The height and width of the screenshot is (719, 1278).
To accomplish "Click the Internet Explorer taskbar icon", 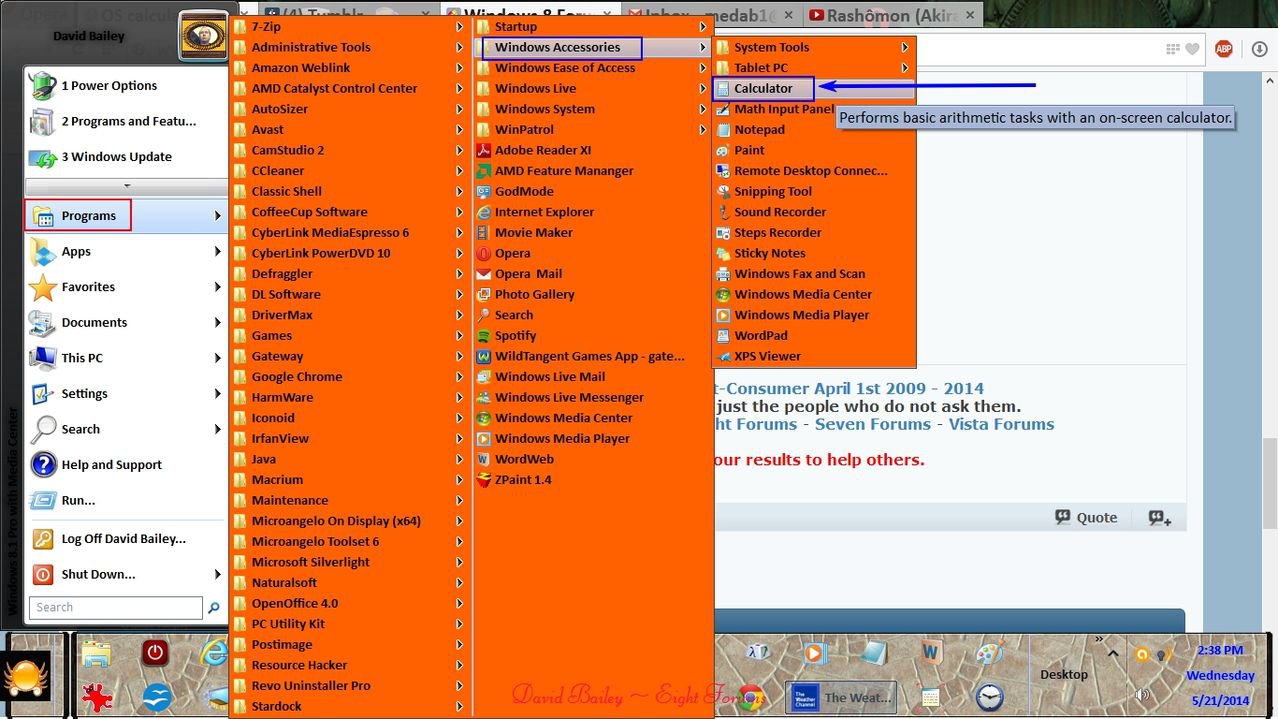I will tap(213, 653).
